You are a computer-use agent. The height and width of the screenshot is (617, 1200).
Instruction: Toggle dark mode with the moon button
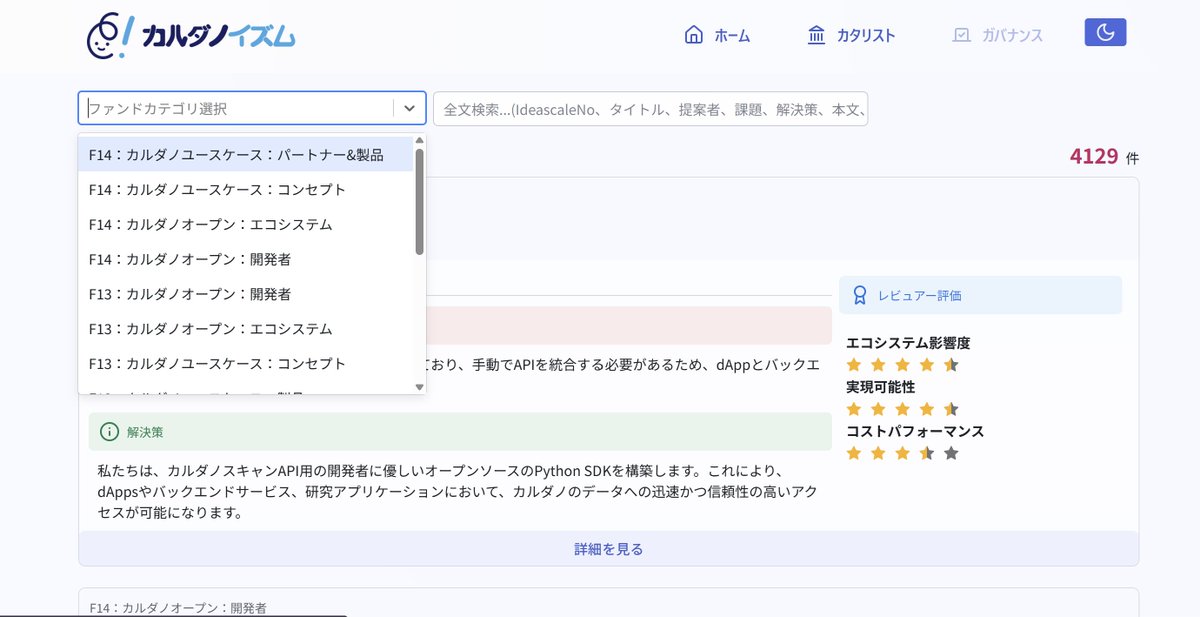pos(1104,31)
